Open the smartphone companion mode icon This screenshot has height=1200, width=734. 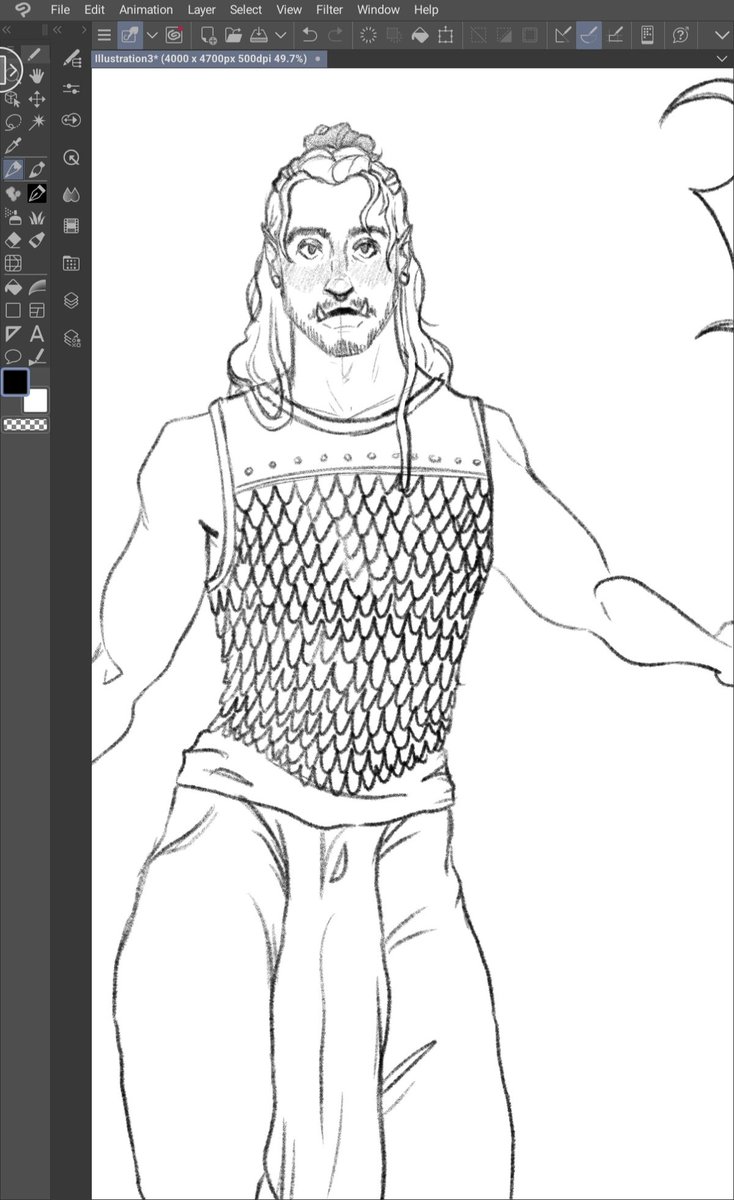pos(648,35)
